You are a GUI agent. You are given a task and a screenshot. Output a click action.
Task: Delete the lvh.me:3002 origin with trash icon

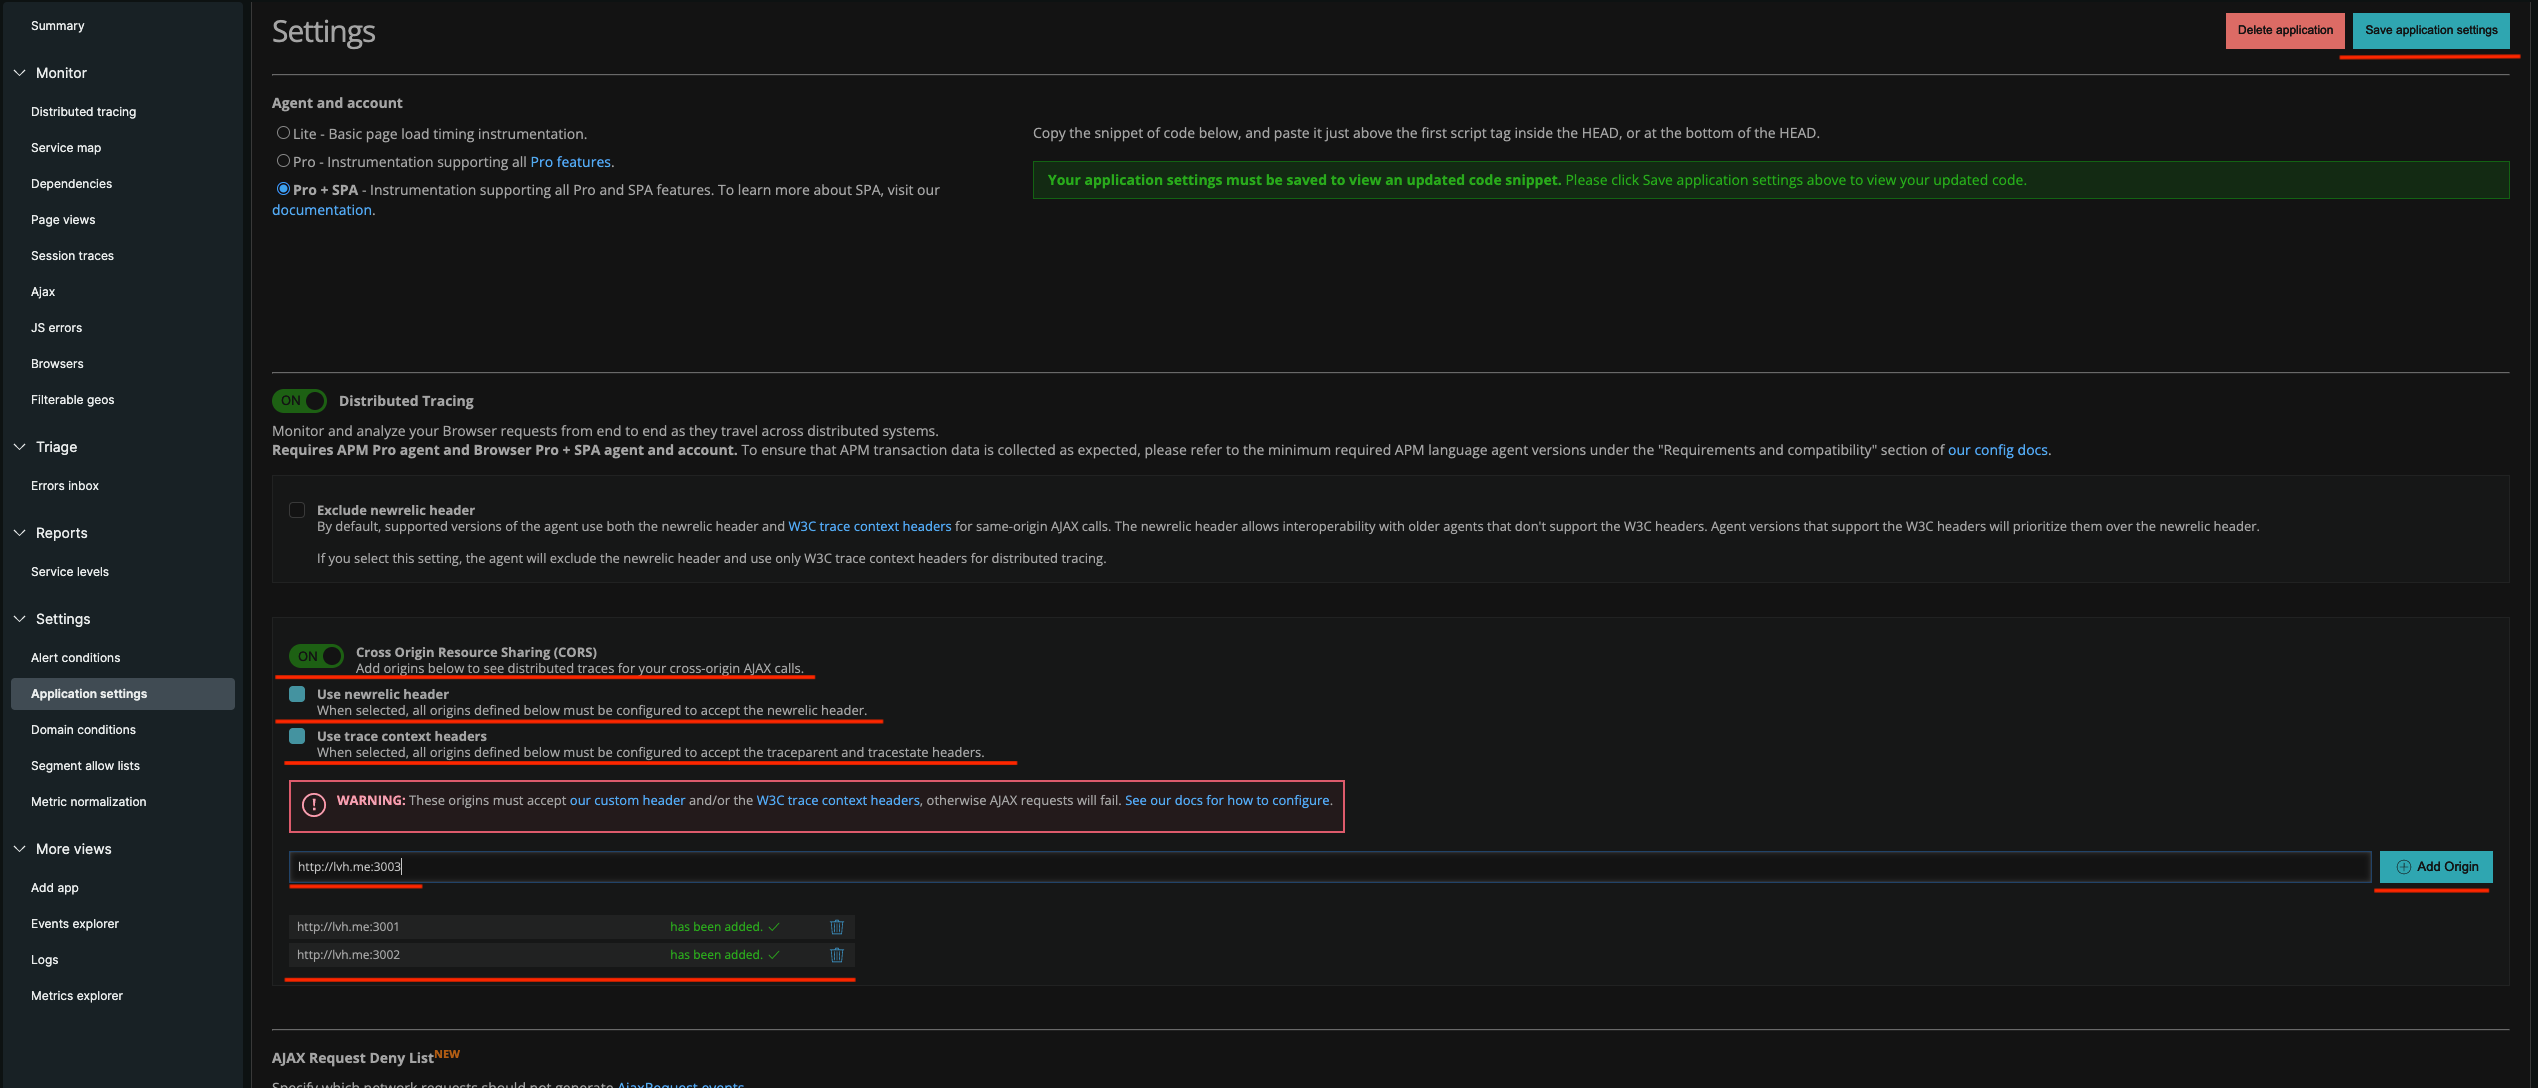(x=837, y=955)
